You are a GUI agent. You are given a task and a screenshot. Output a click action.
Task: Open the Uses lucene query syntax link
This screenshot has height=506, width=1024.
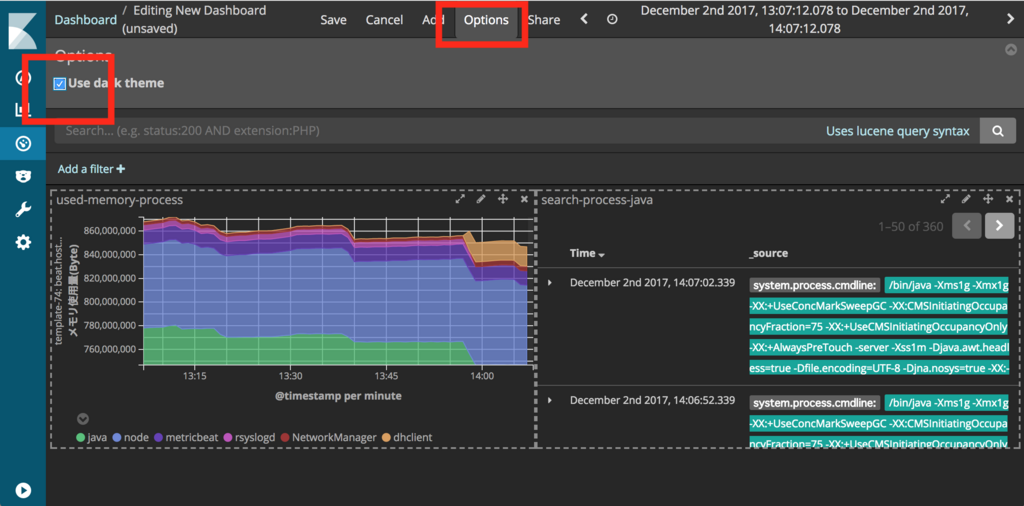tap(897, 131)
